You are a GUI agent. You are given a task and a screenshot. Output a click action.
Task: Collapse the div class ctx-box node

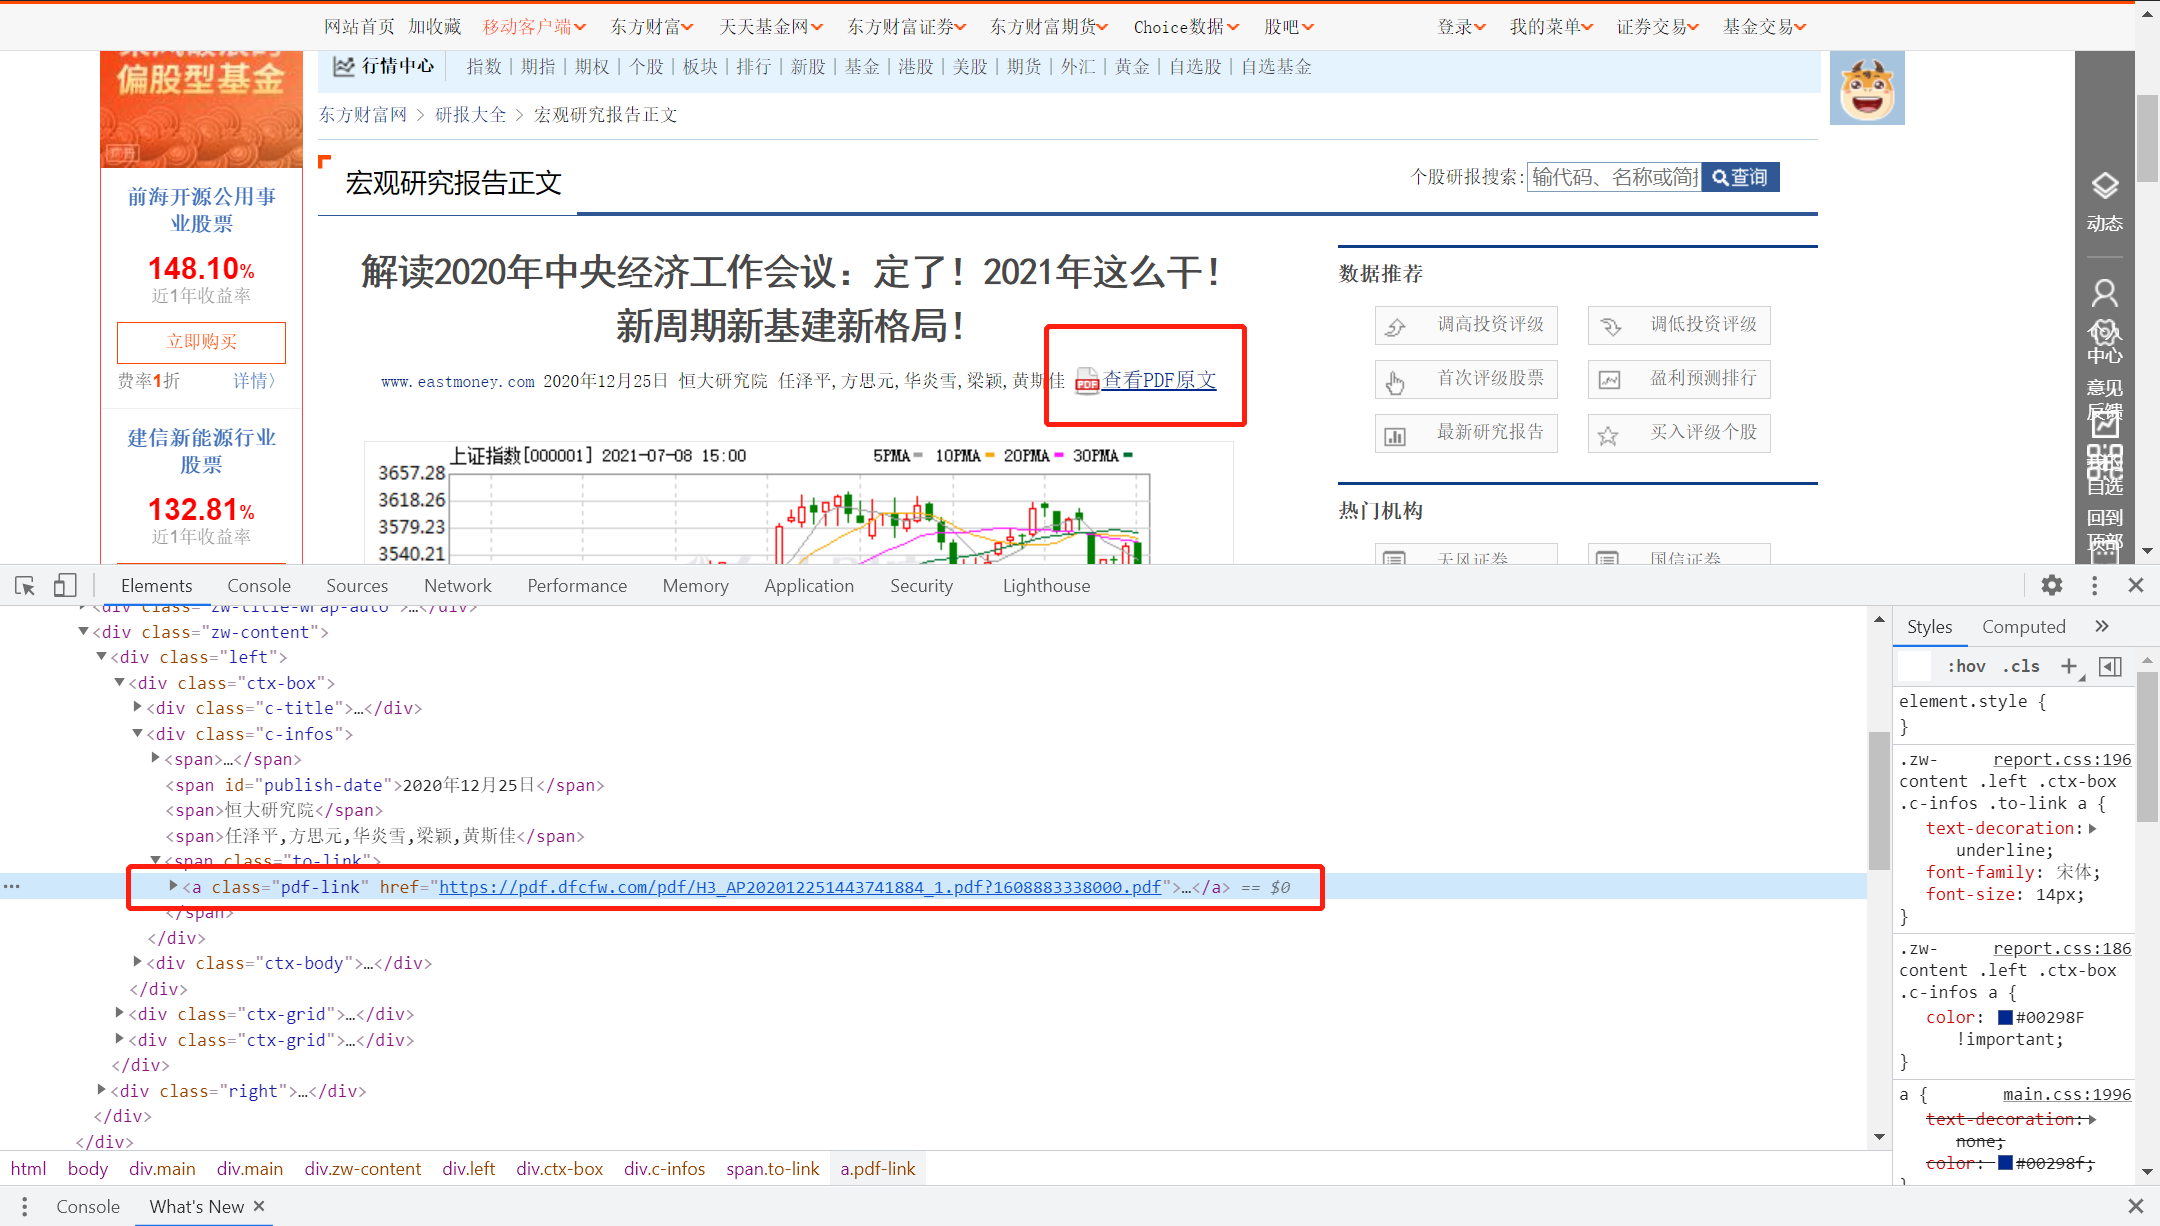point(119,682)
